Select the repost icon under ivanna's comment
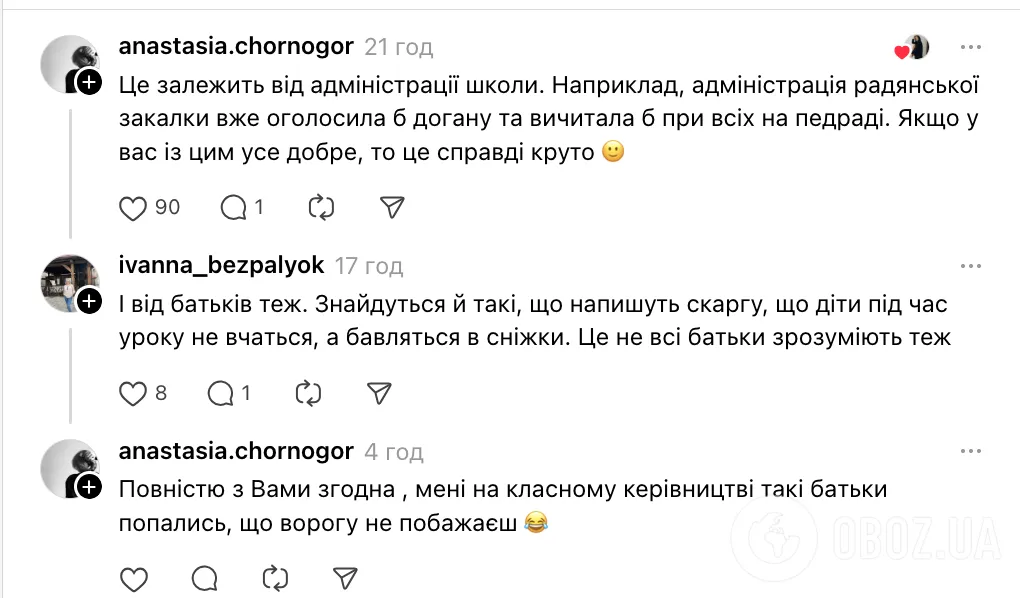The image size is (1020, 598). [308, 392]
